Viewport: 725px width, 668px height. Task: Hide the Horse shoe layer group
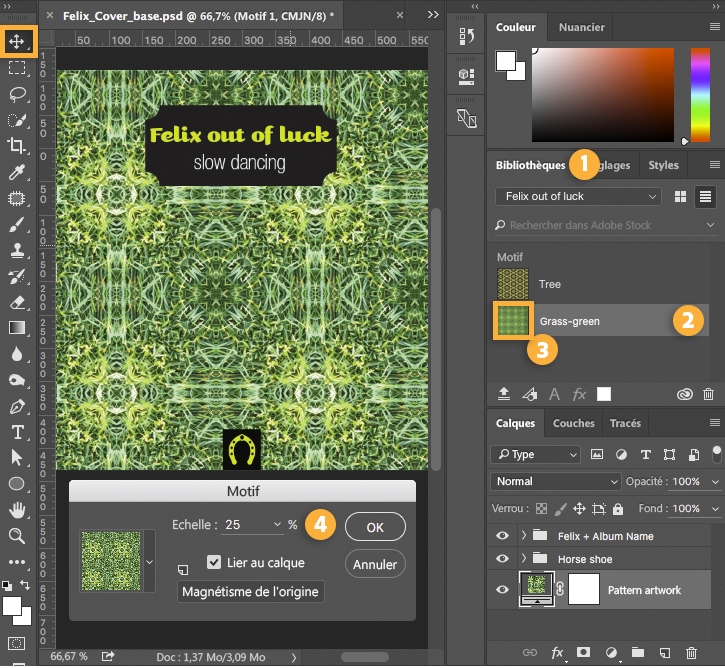[x=502, y=559]
